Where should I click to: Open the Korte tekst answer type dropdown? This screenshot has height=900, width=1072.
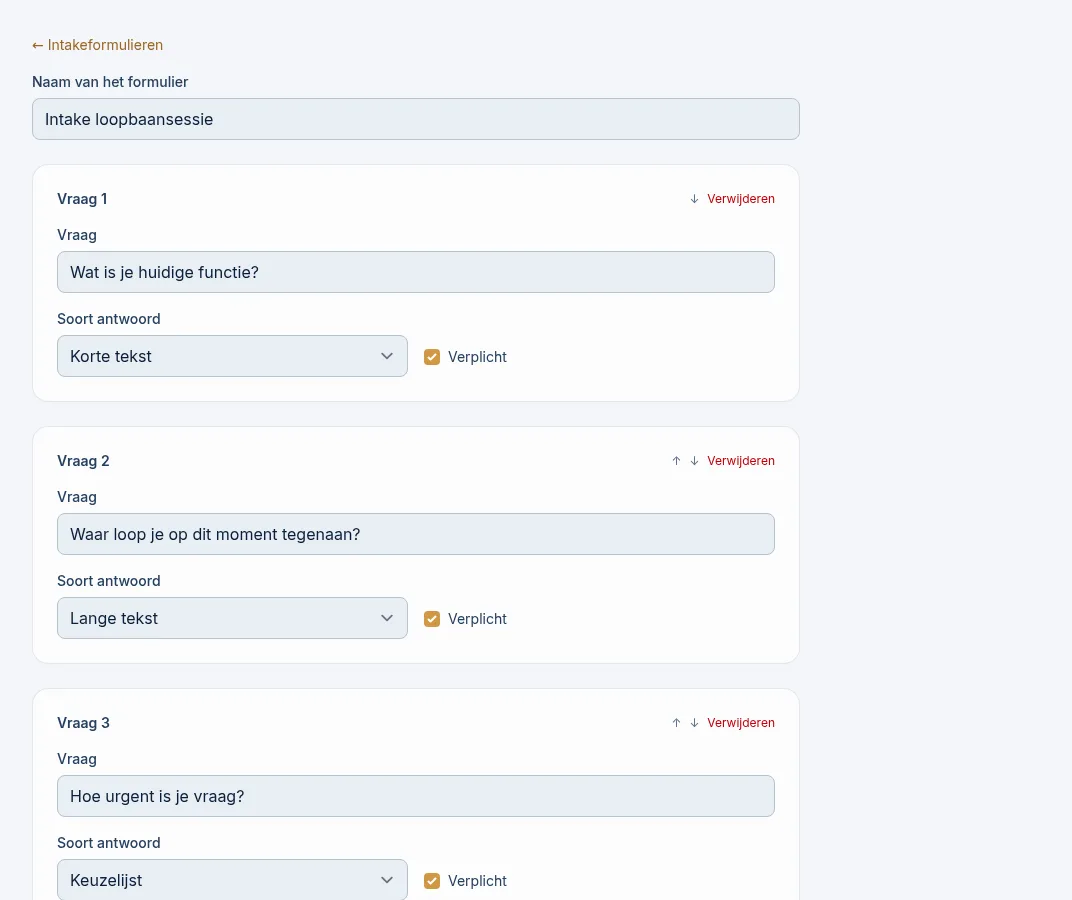pyautogui.click(x=232, y=356)
